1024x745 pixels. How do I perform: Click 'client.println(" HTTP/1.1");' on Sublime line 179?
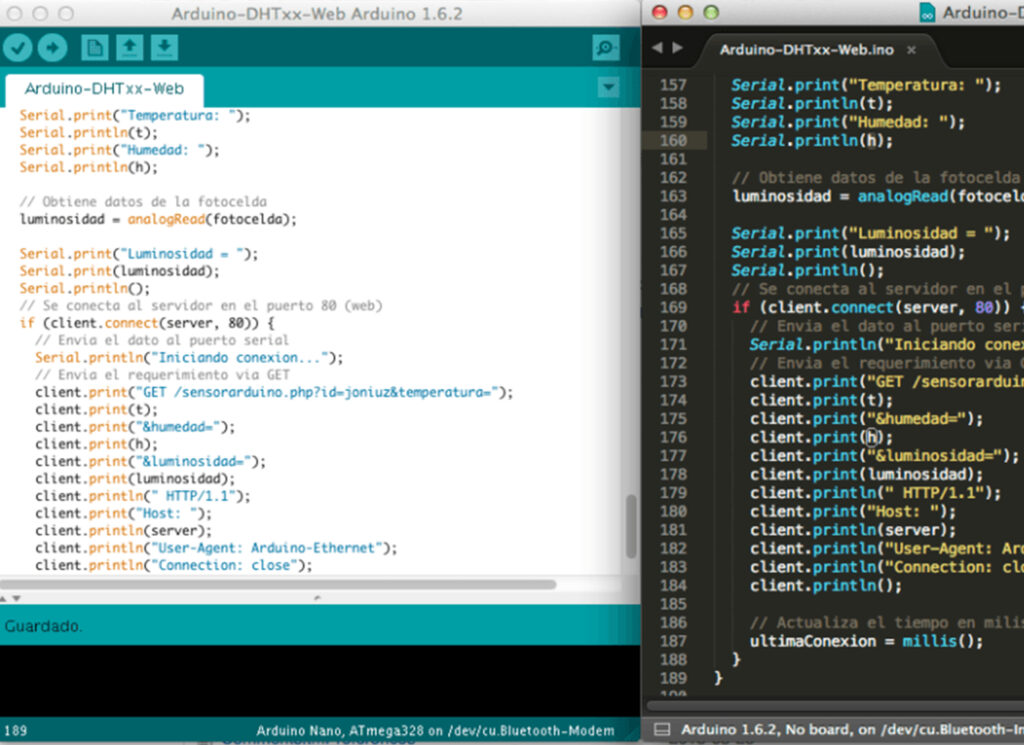pyautogui.click(x=876, y=493)
